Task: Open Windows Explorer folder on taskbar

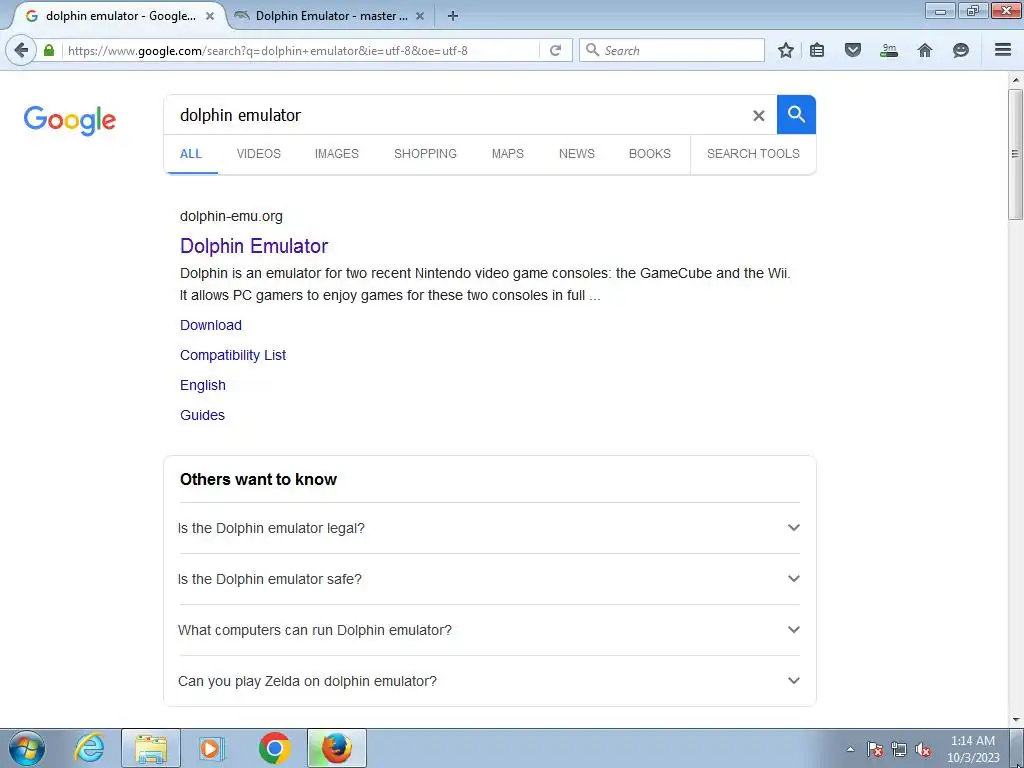Action: tap(151, 748)
